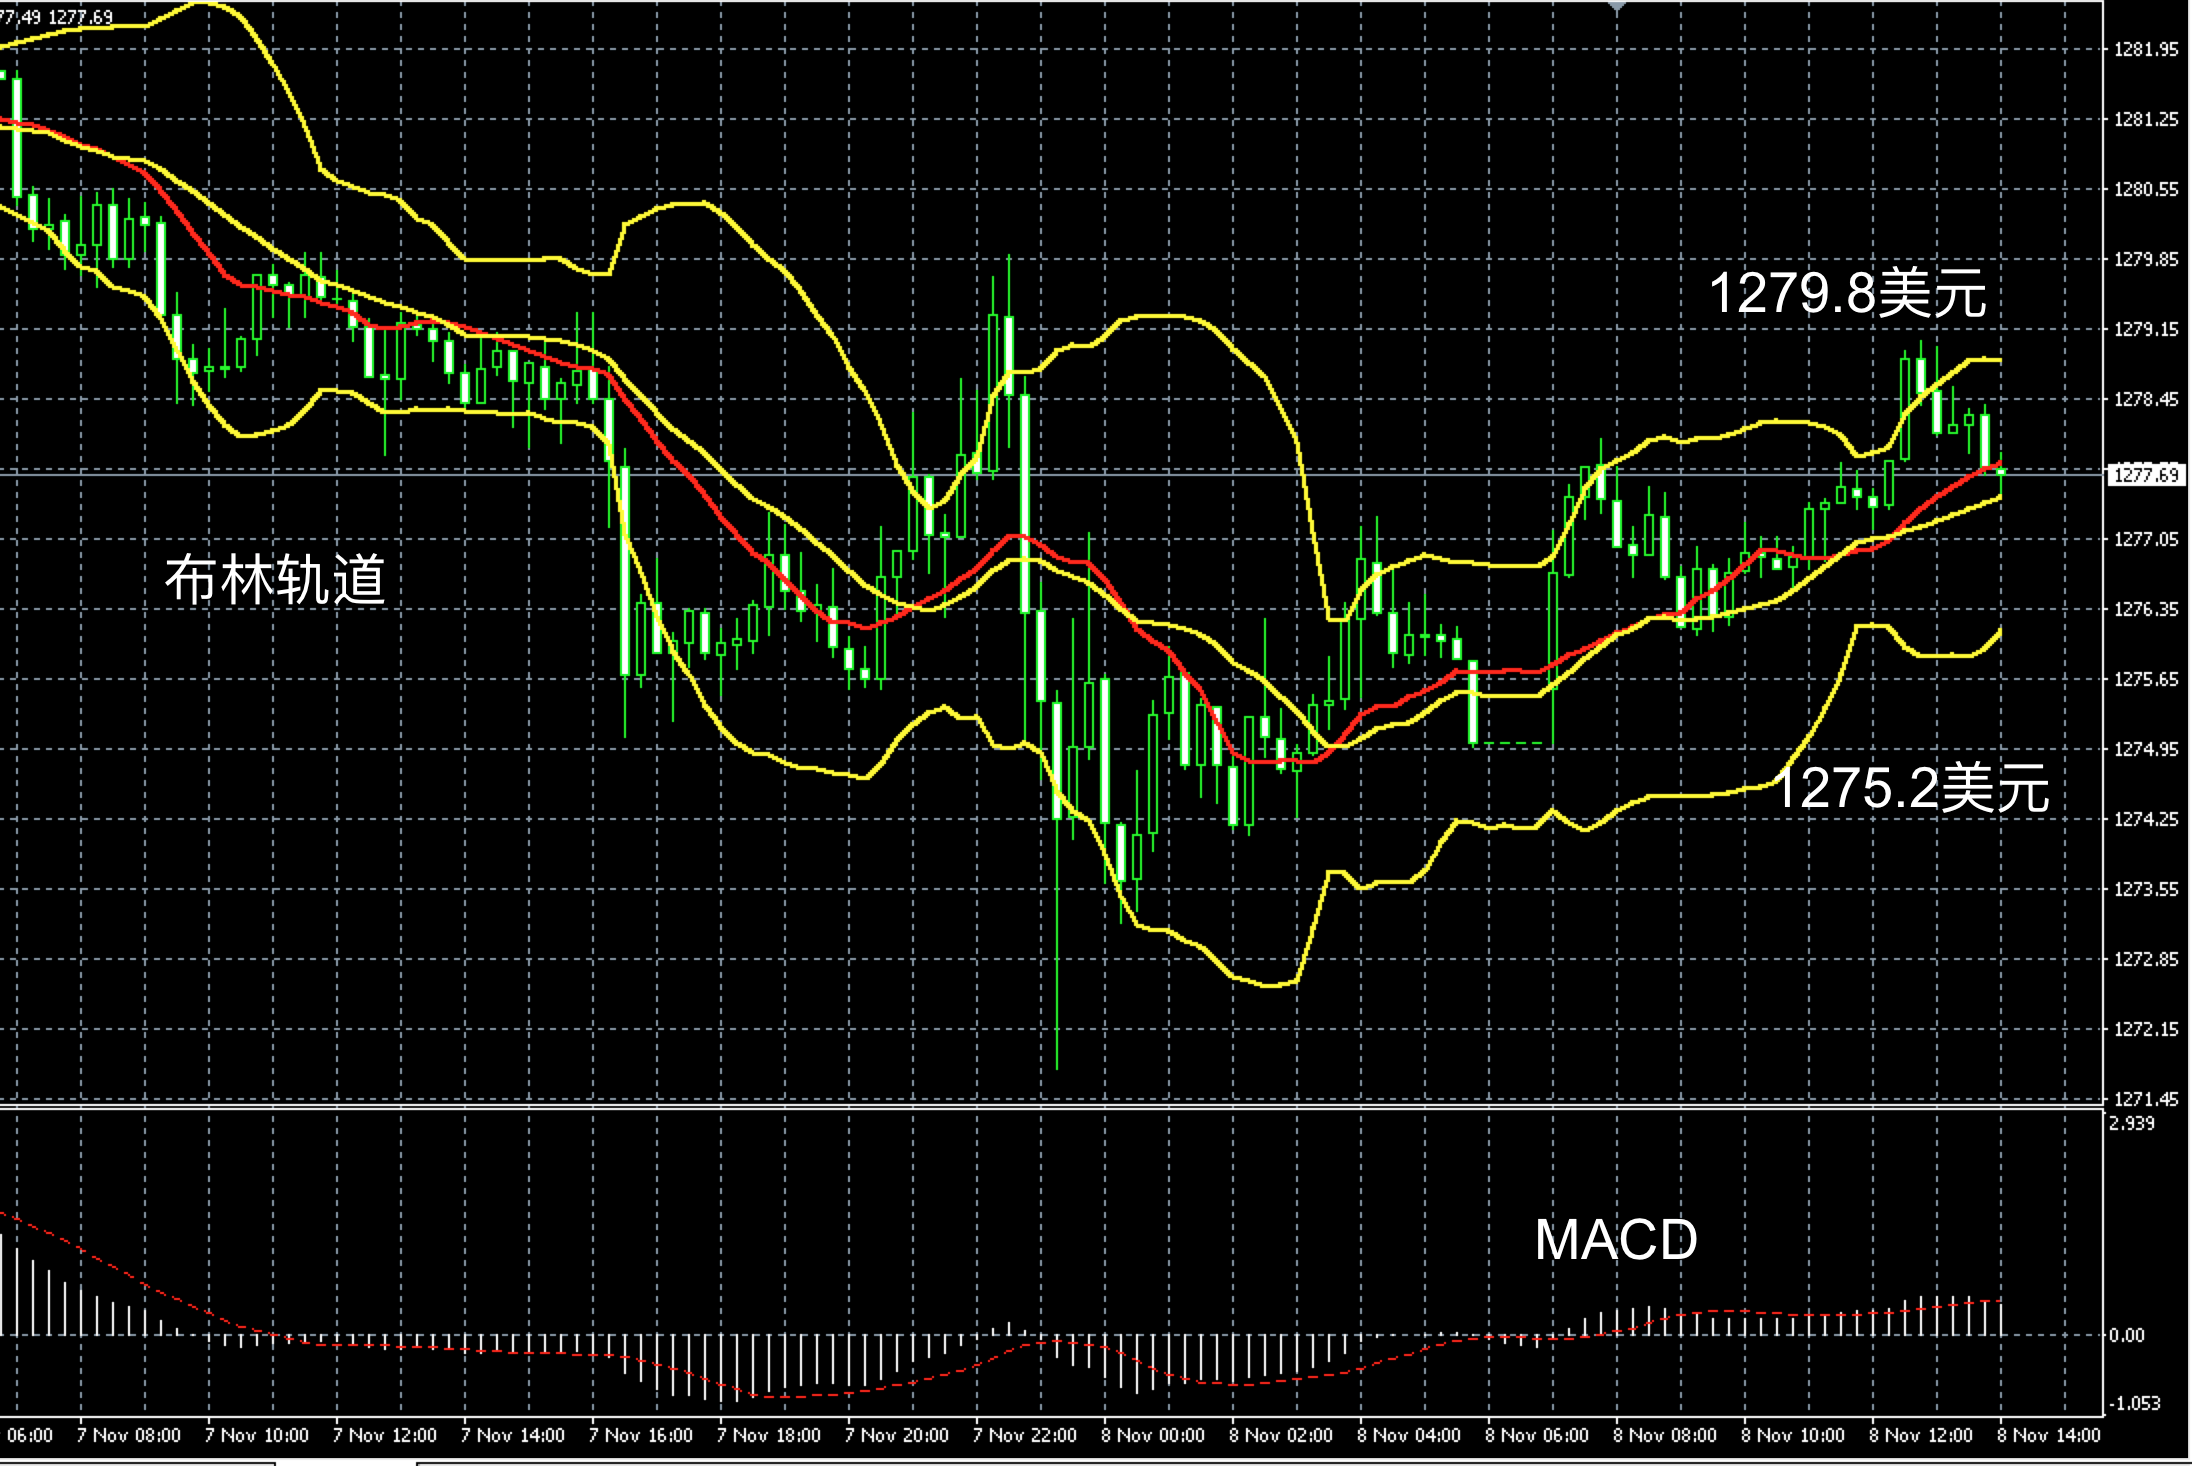Click the 布林轨道 text label
This screenshot has width=2192, height=1466.
tap(275, 579)
